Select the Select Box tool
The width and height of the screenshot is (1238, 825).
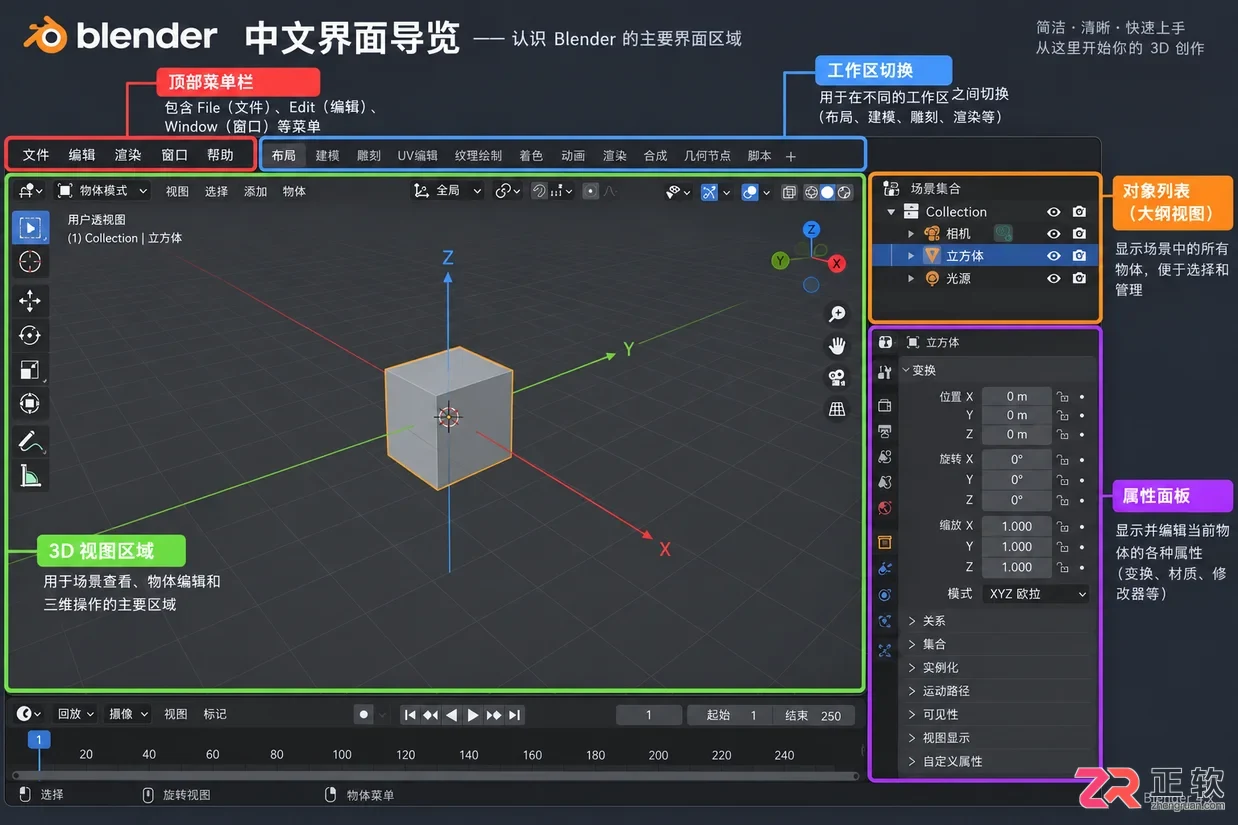click(30, 228)
